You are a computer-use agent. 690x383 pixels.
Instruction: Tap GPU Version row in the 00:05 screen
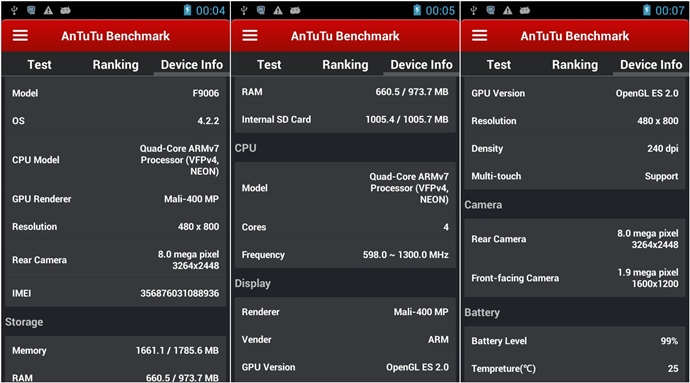[345, 367]
